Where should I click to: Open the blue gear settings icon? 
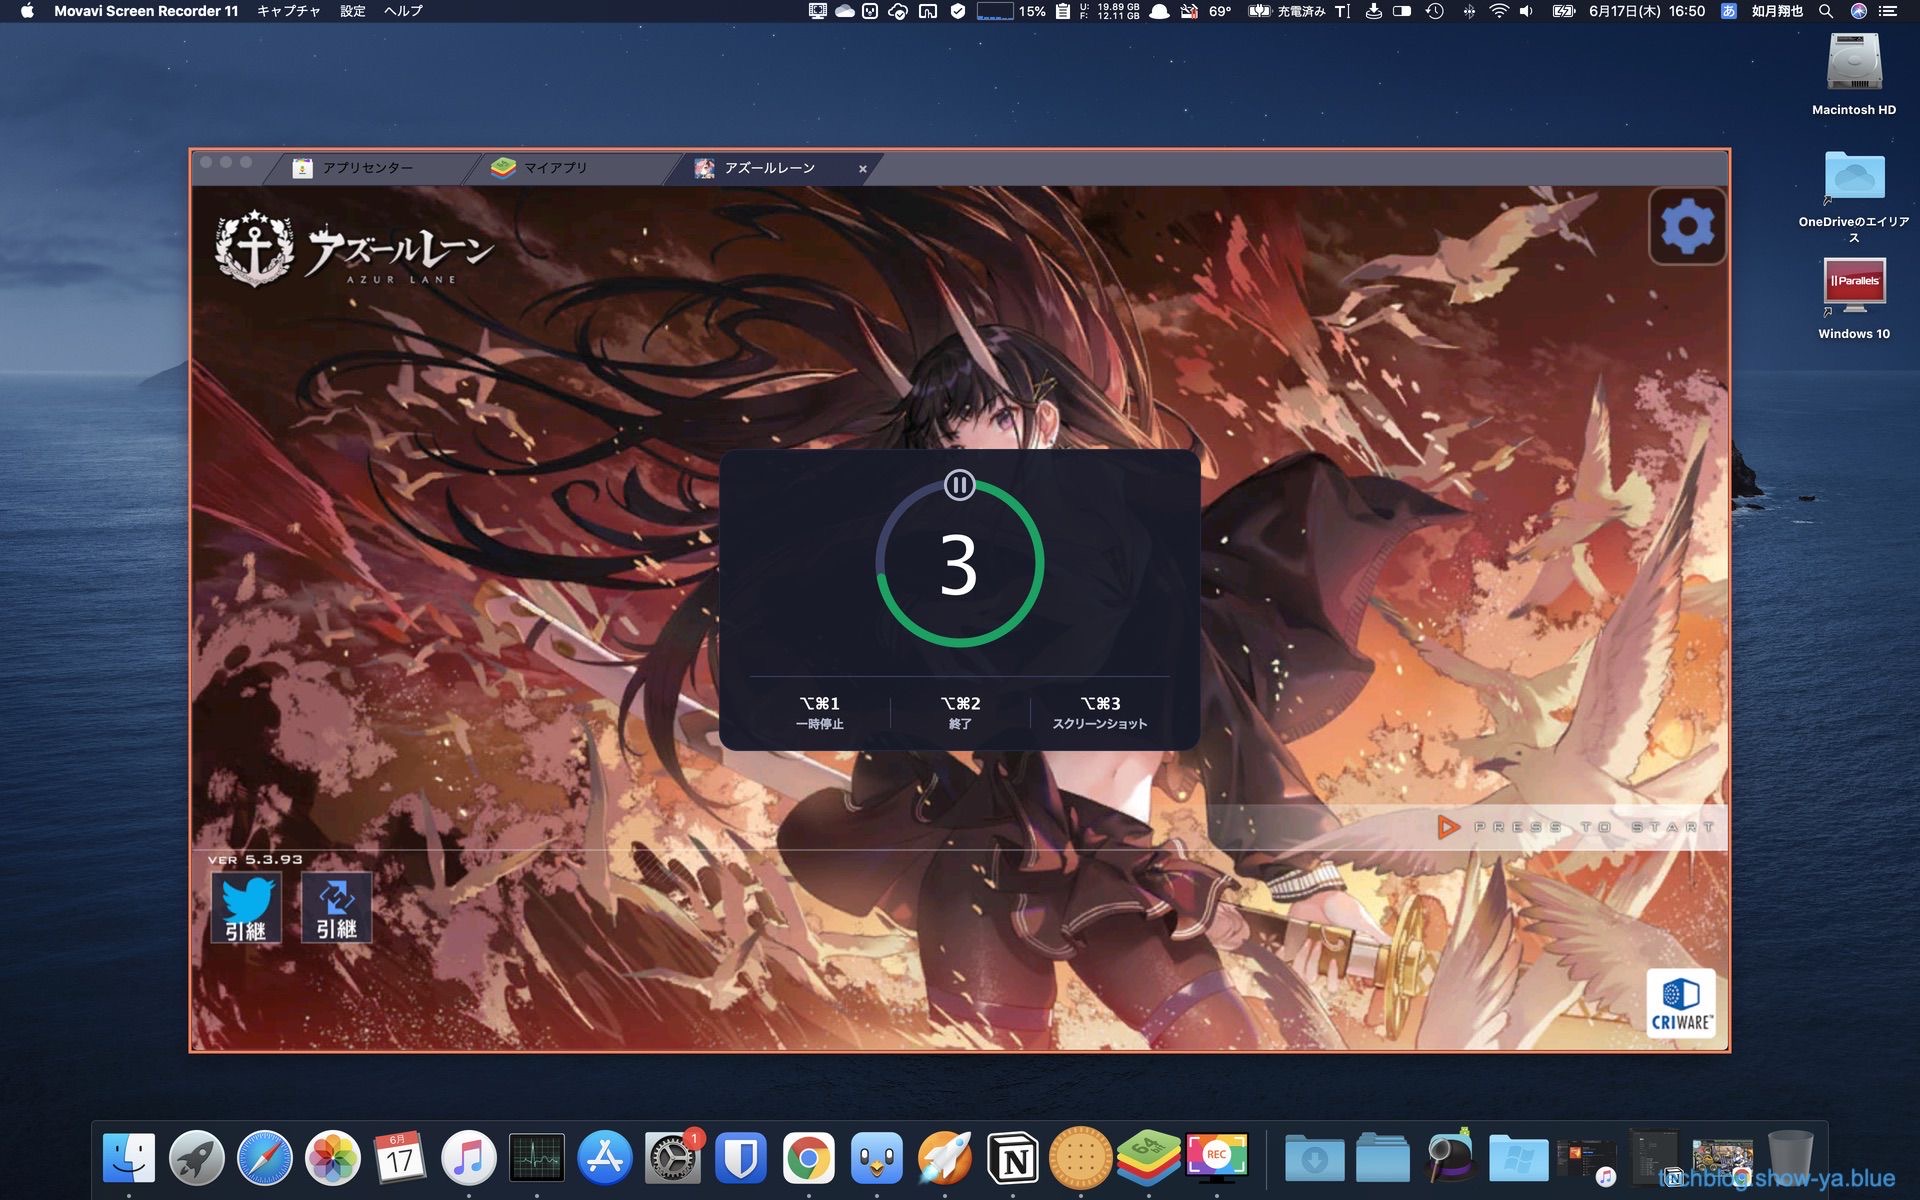[x=1687, y=227]
